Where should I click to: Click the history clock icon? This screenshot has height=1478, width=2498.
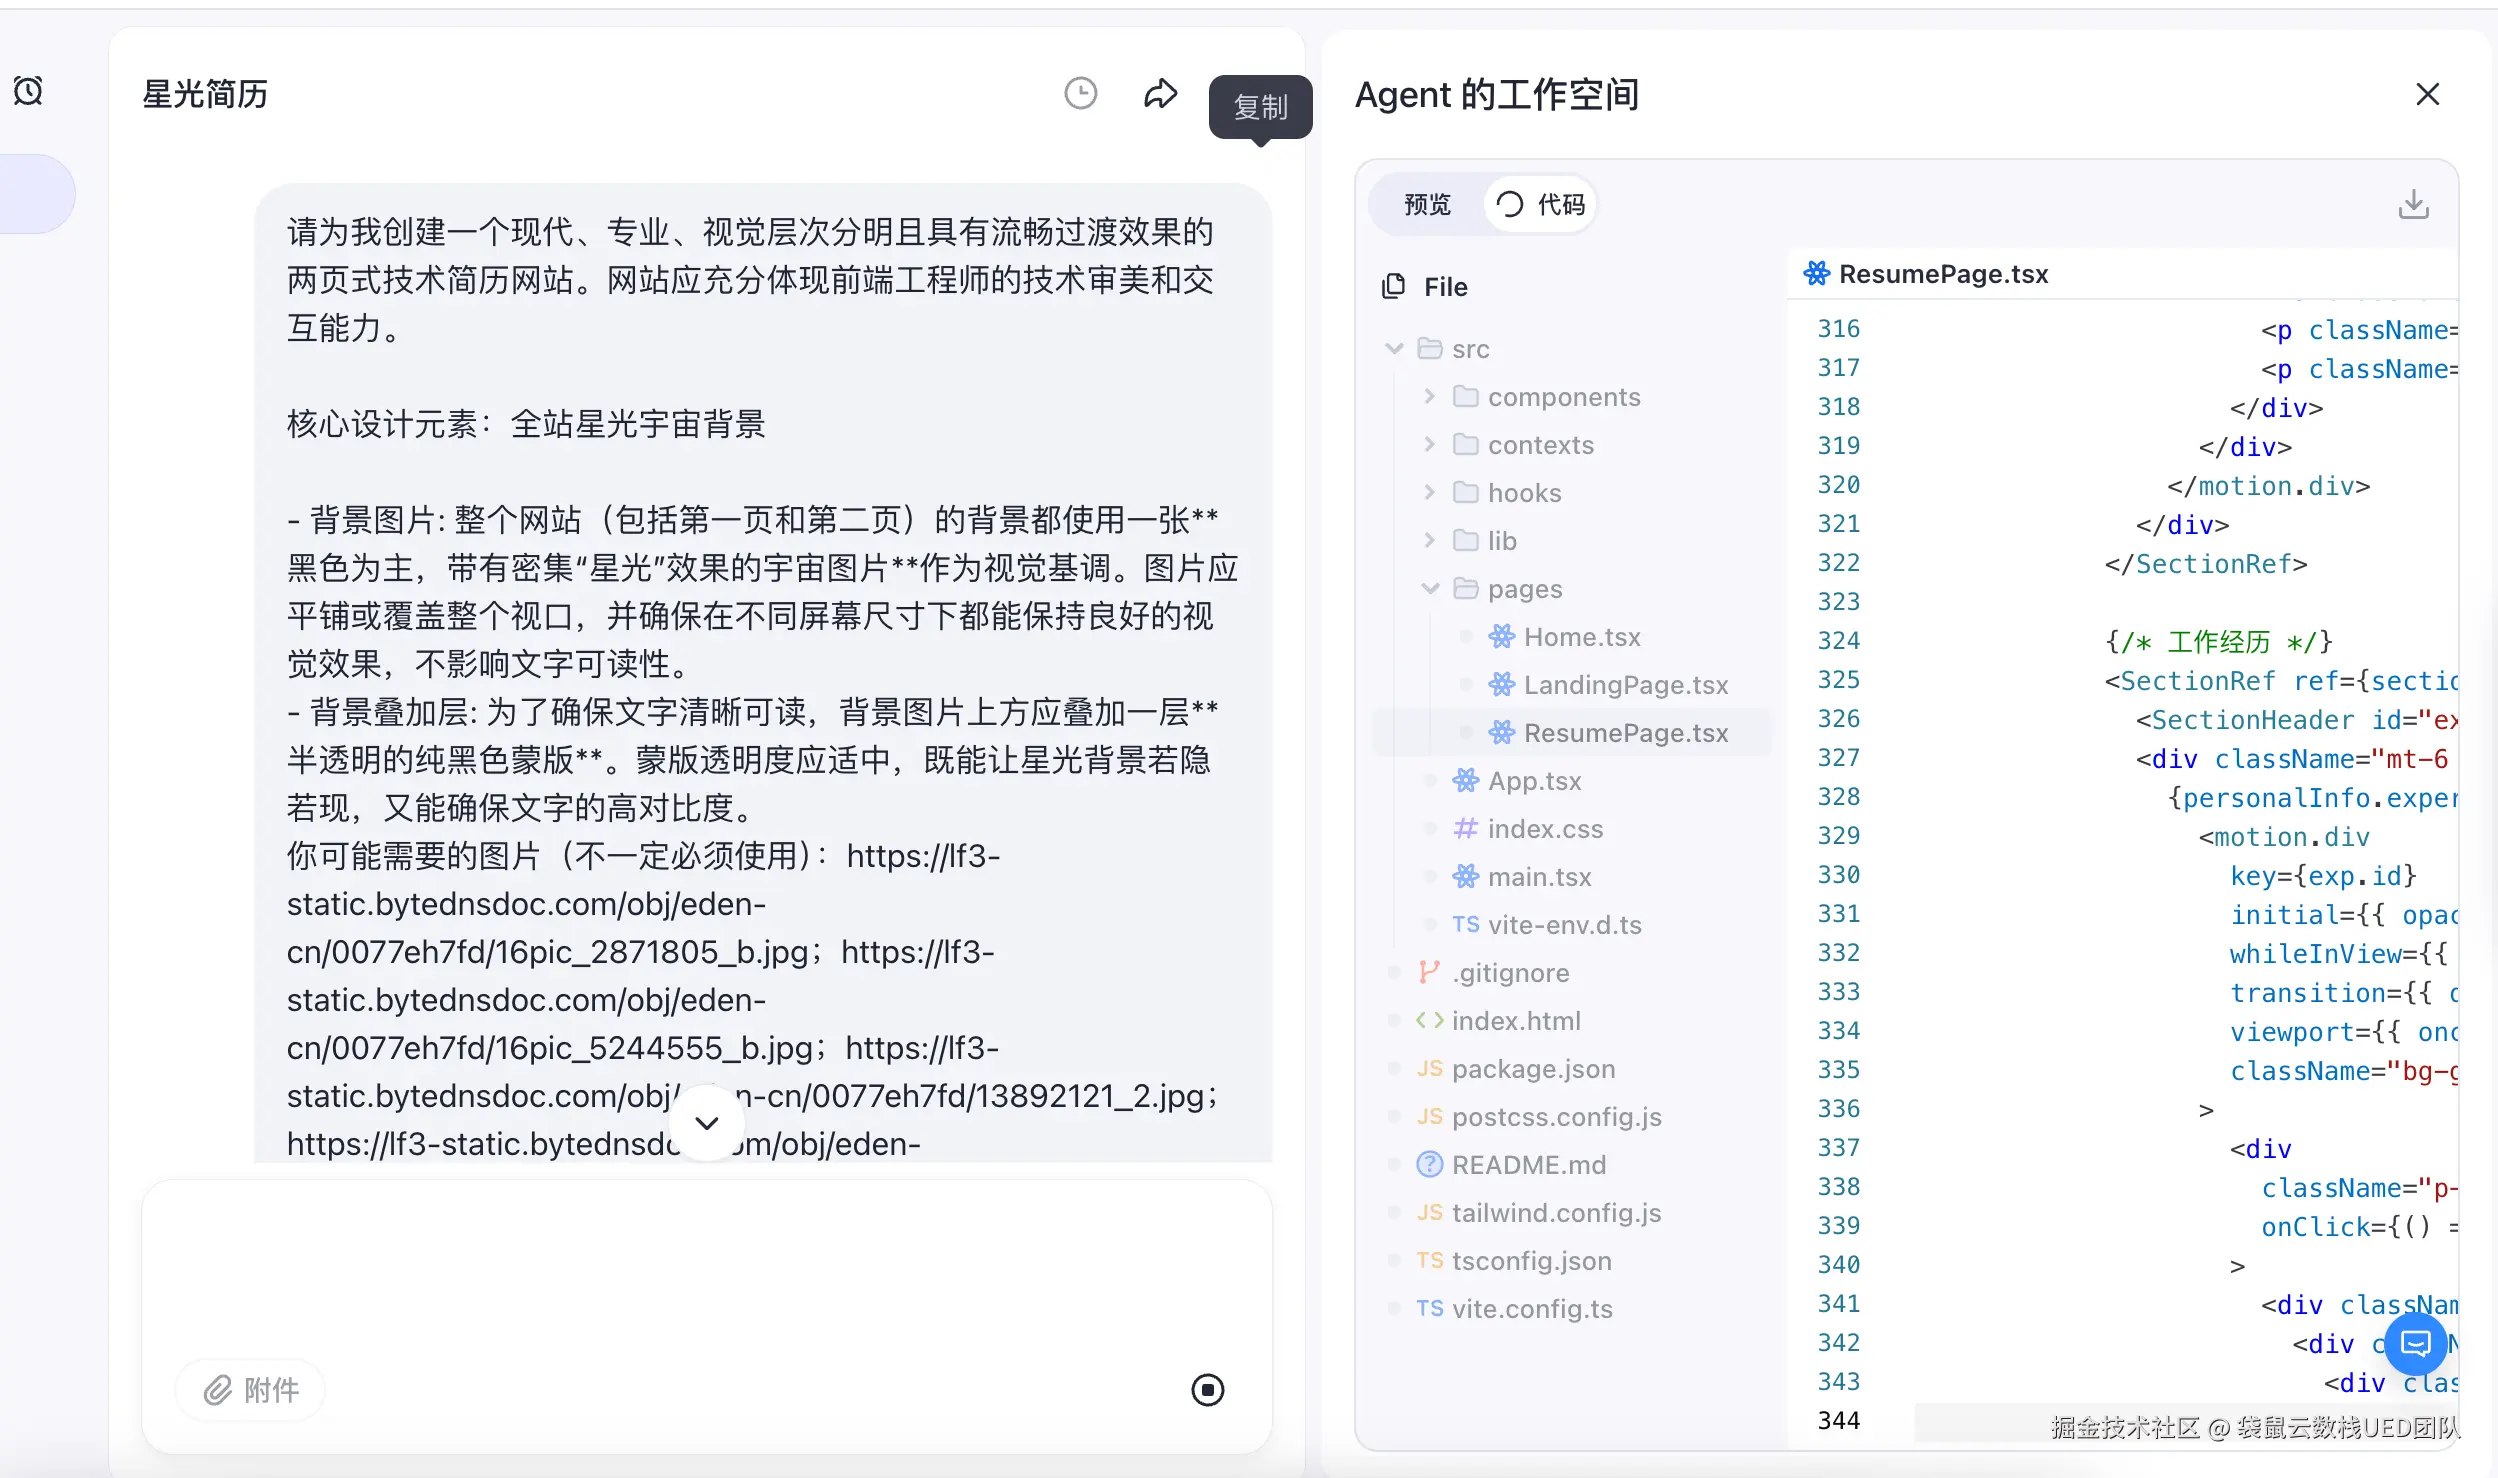tap(1080, 94)
